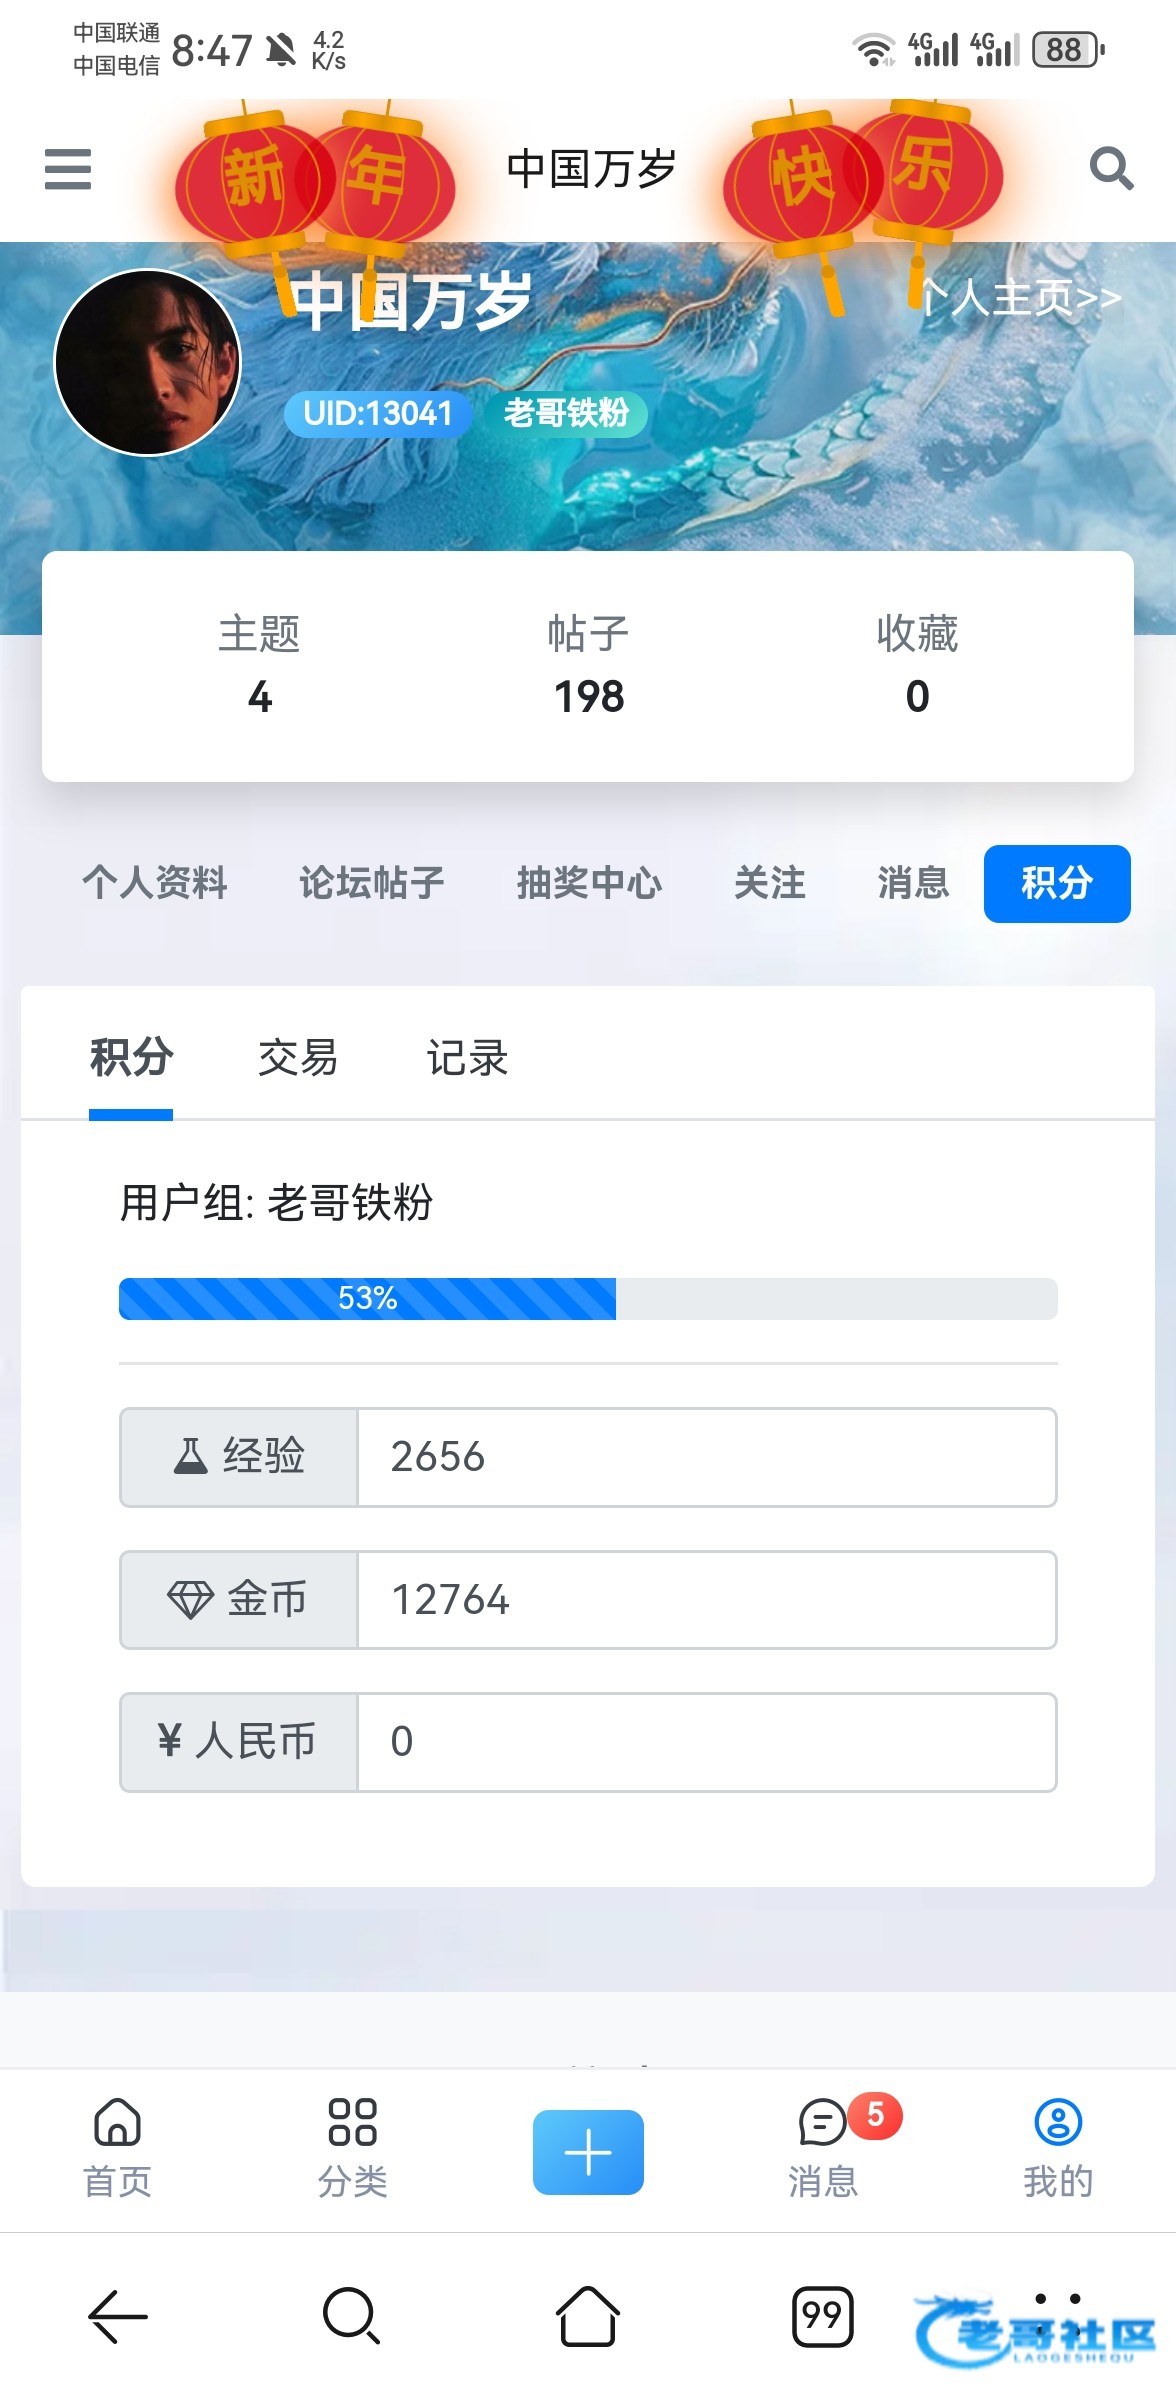
Task: Click the 金币 value field 12764
Action: 706,1600
